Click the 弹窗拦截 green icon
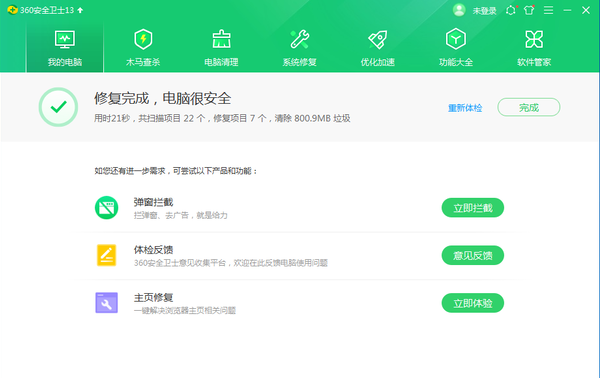This screenshot has height=378, width=600. (106, 208)
